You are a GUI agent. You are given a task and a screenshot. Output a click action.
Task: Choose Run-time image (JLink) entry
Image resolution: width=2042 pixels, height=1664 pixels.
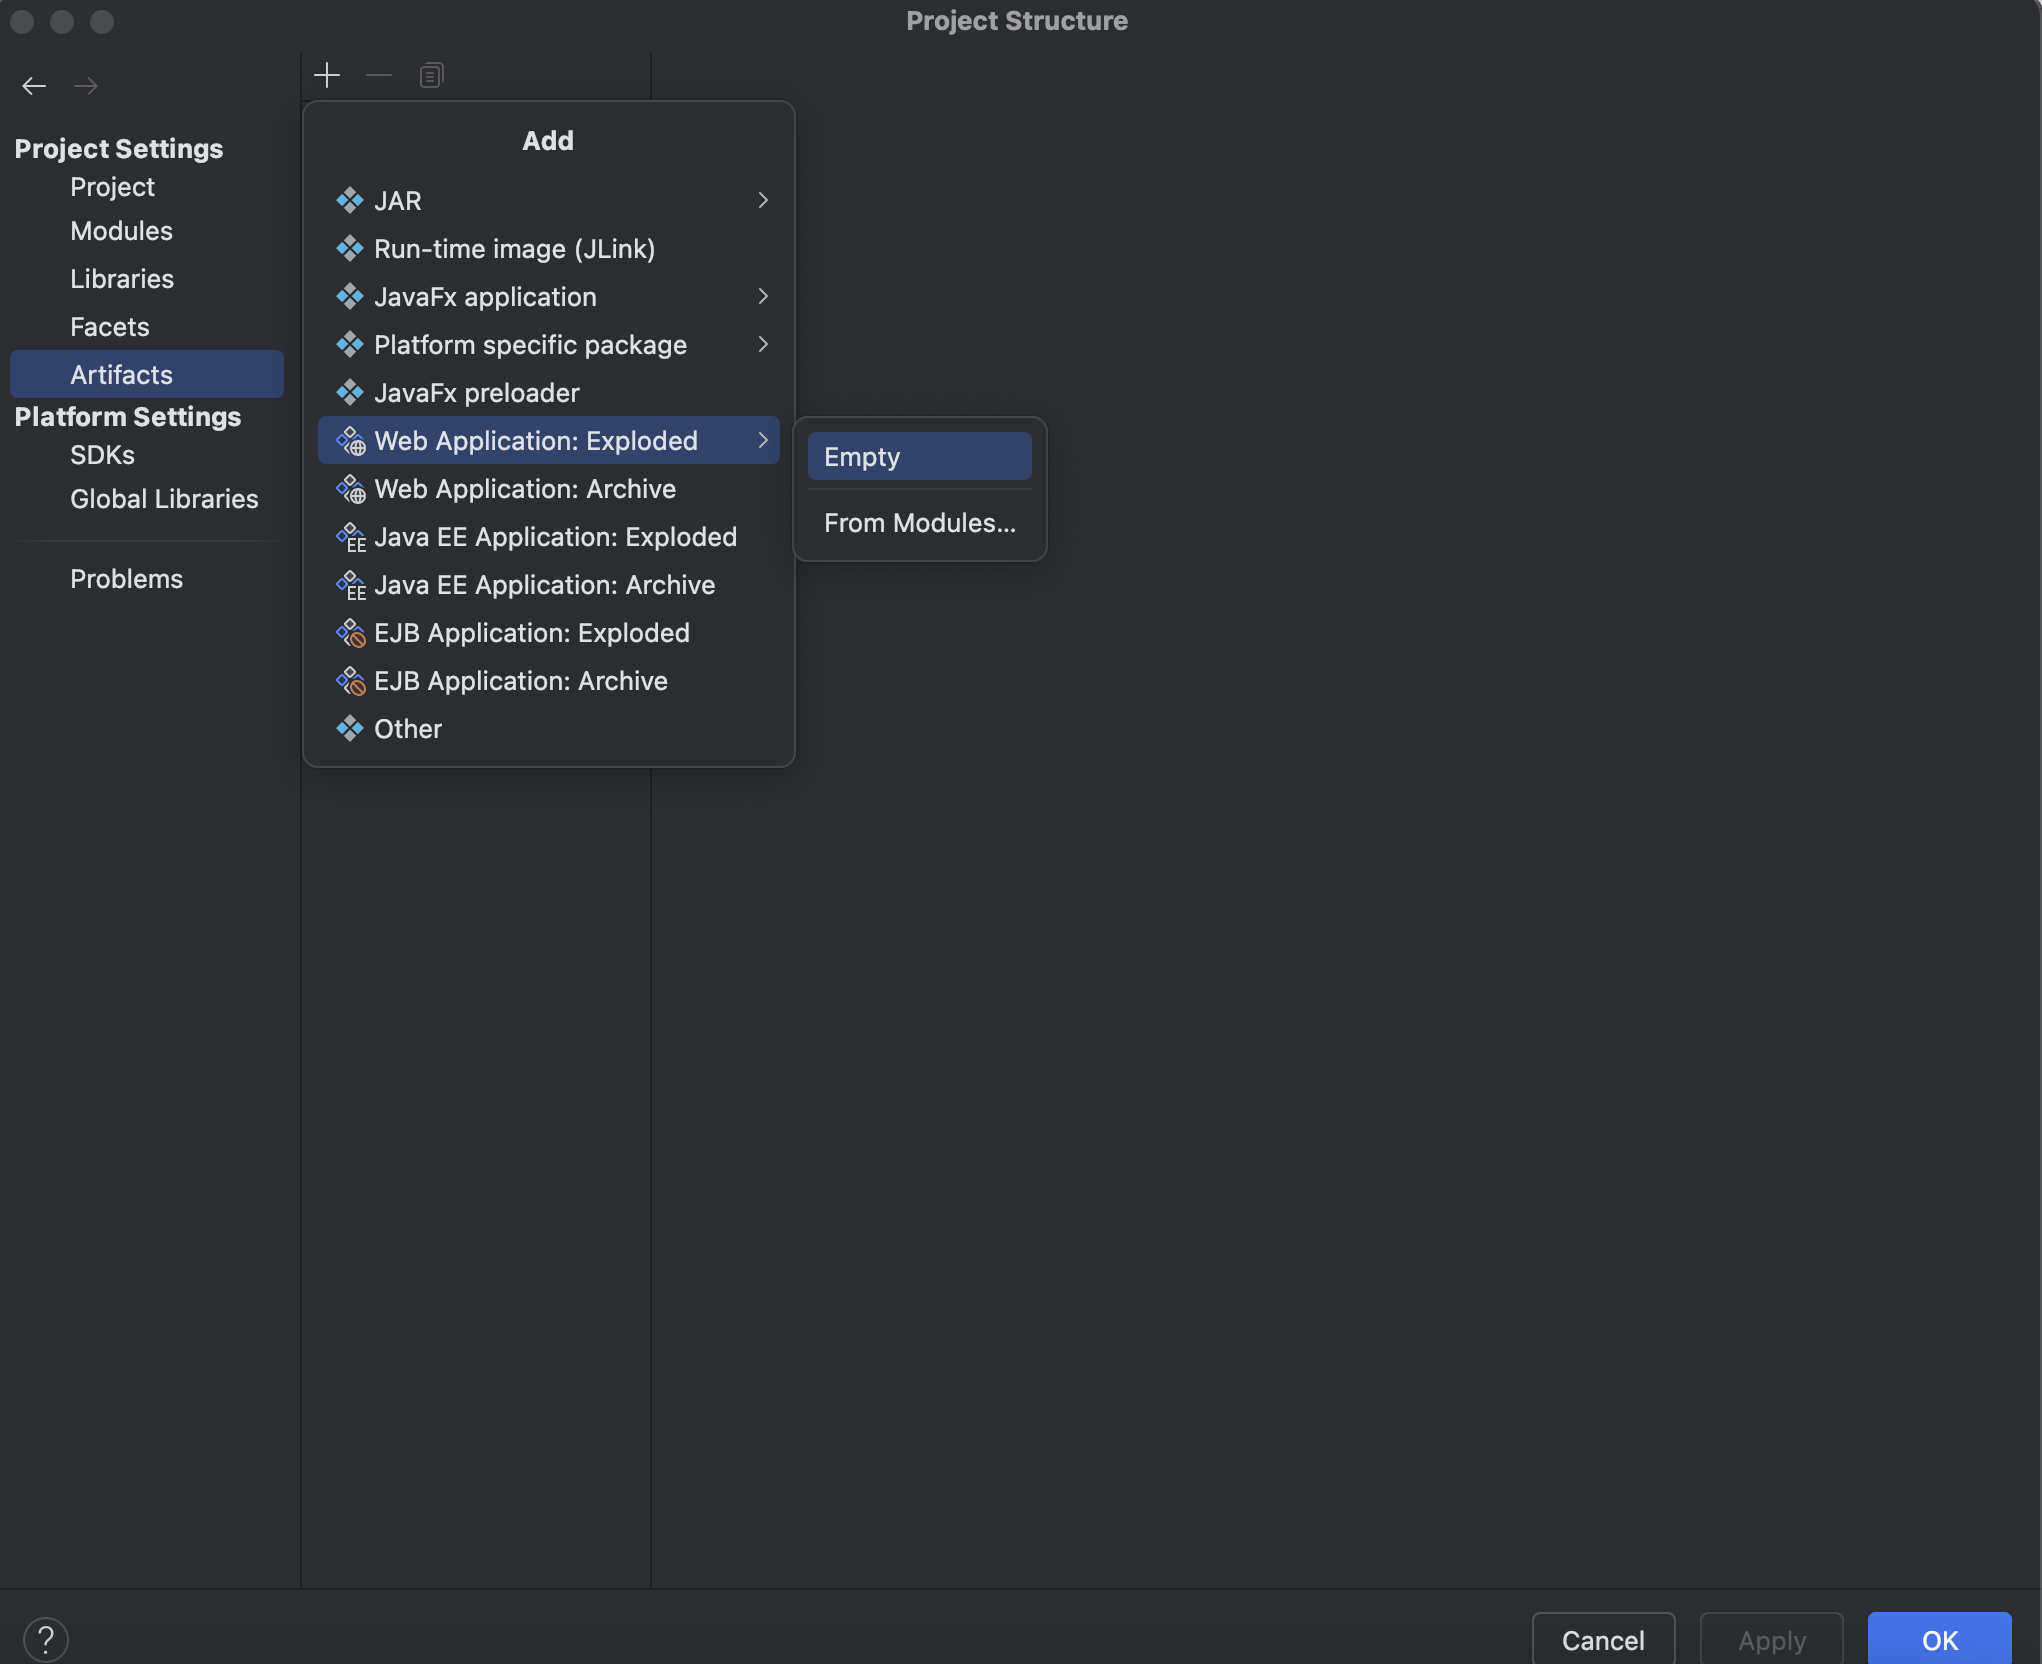tap(514, 249)
